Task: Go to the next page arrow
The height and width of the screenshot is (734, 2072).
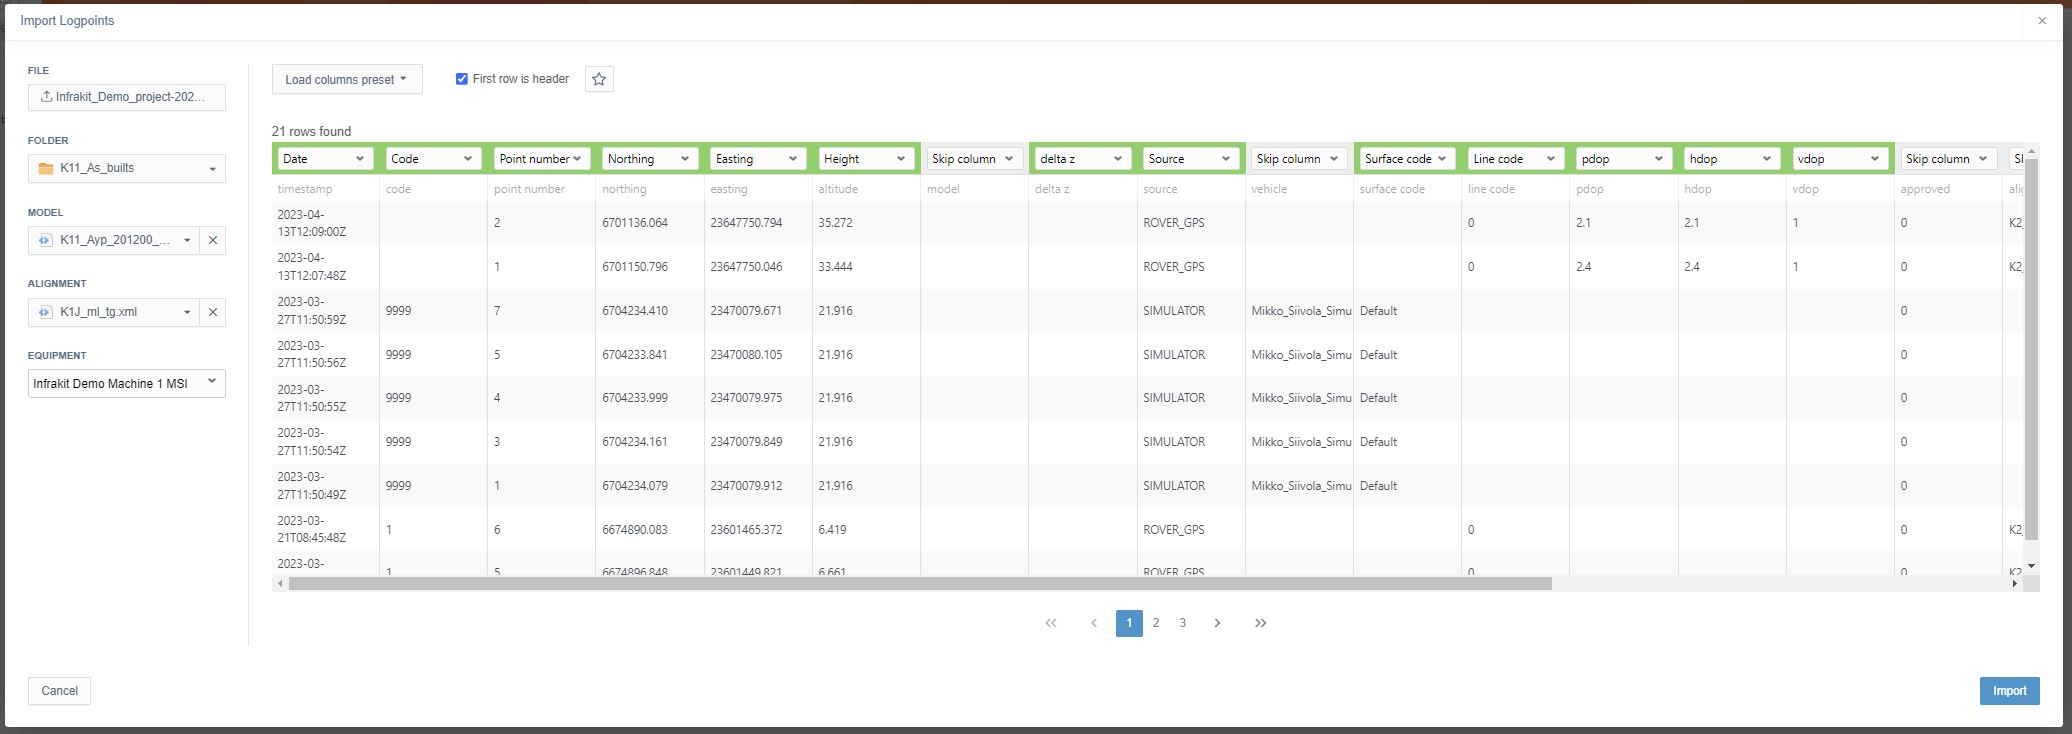Action: [1217, 623]
